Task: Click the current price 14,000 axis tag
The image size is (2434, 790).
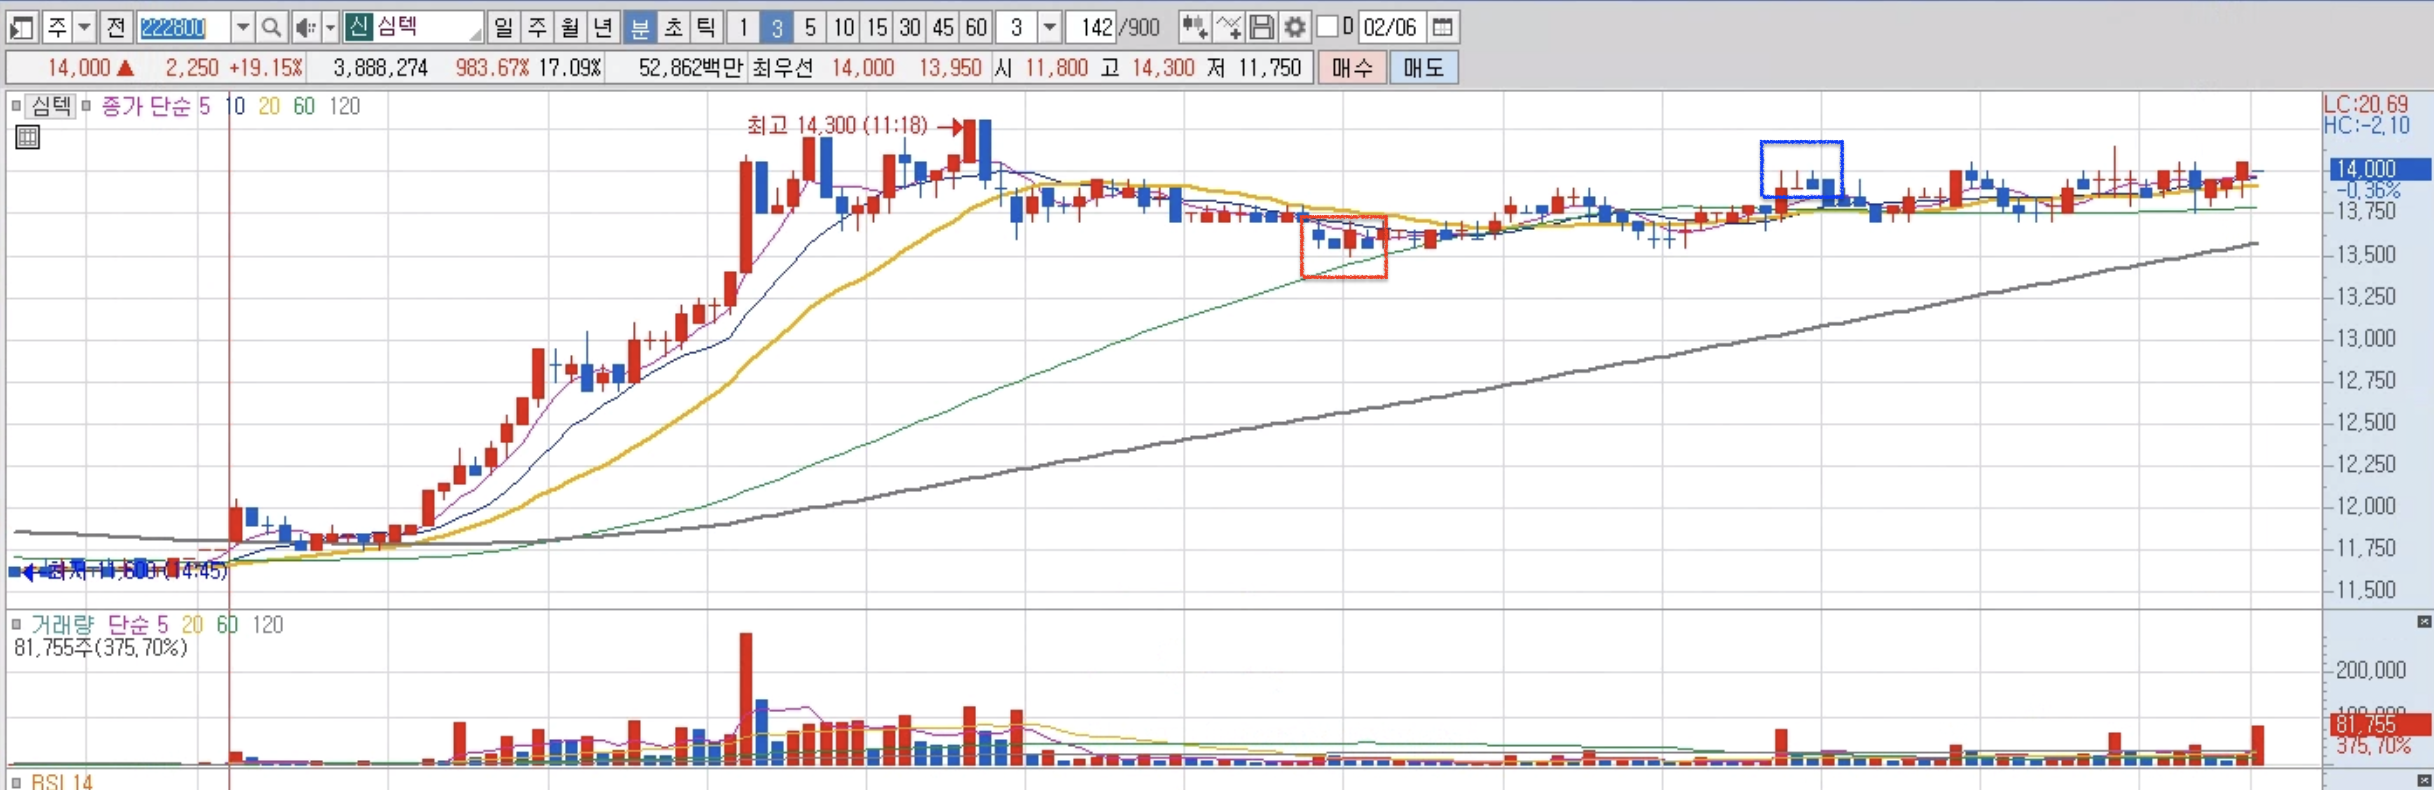Action: [2380, 169]
